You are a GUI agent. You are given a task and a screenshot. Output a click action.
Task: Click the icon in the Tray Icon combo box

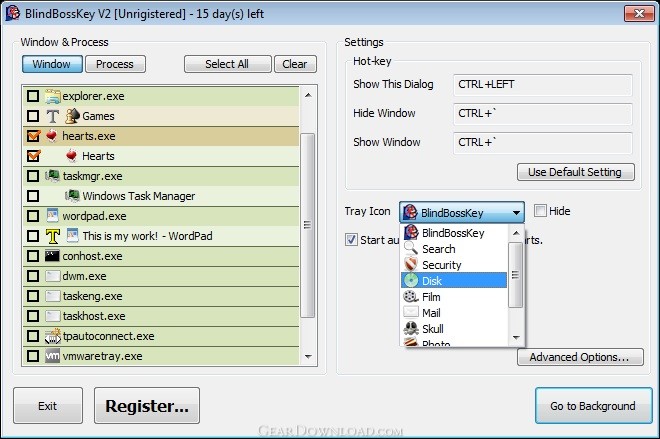tap(410, 212)
